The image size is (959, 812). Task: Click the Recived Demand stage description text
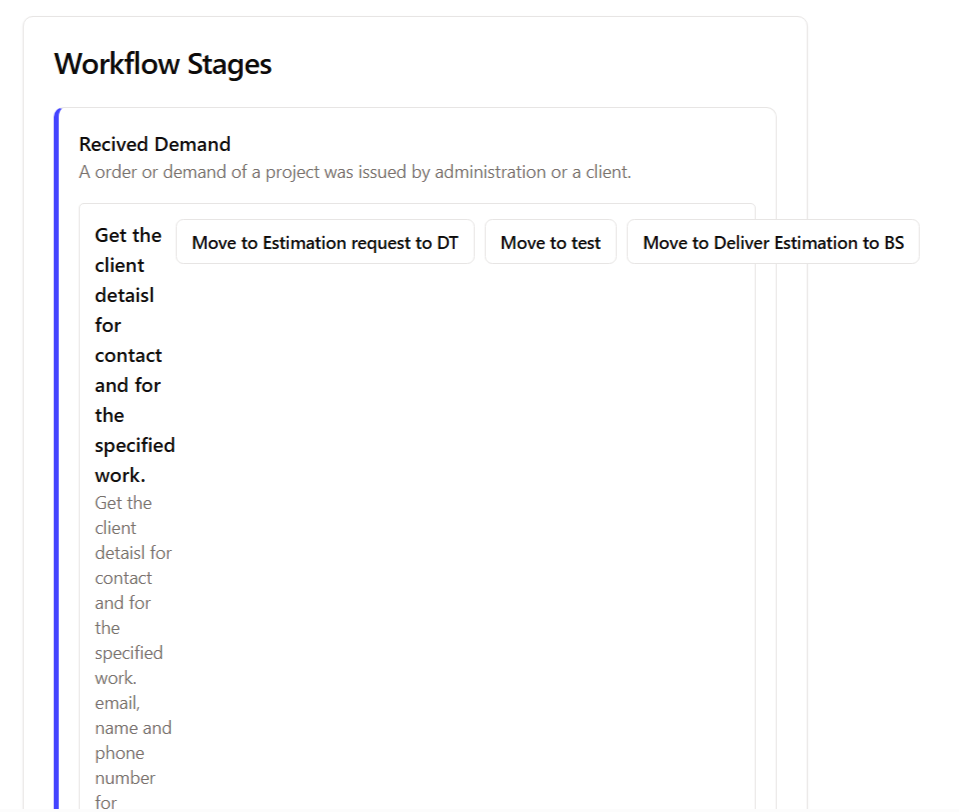355,172
